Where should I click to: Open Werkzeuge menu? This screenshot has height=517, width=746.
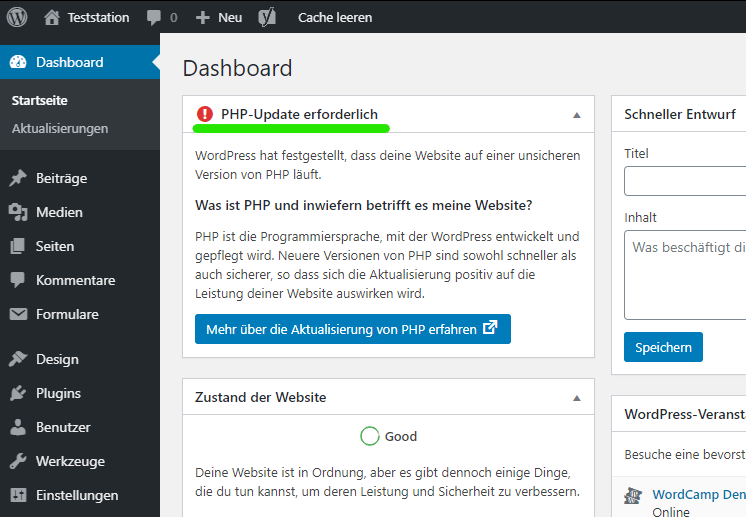click(70, 461)
